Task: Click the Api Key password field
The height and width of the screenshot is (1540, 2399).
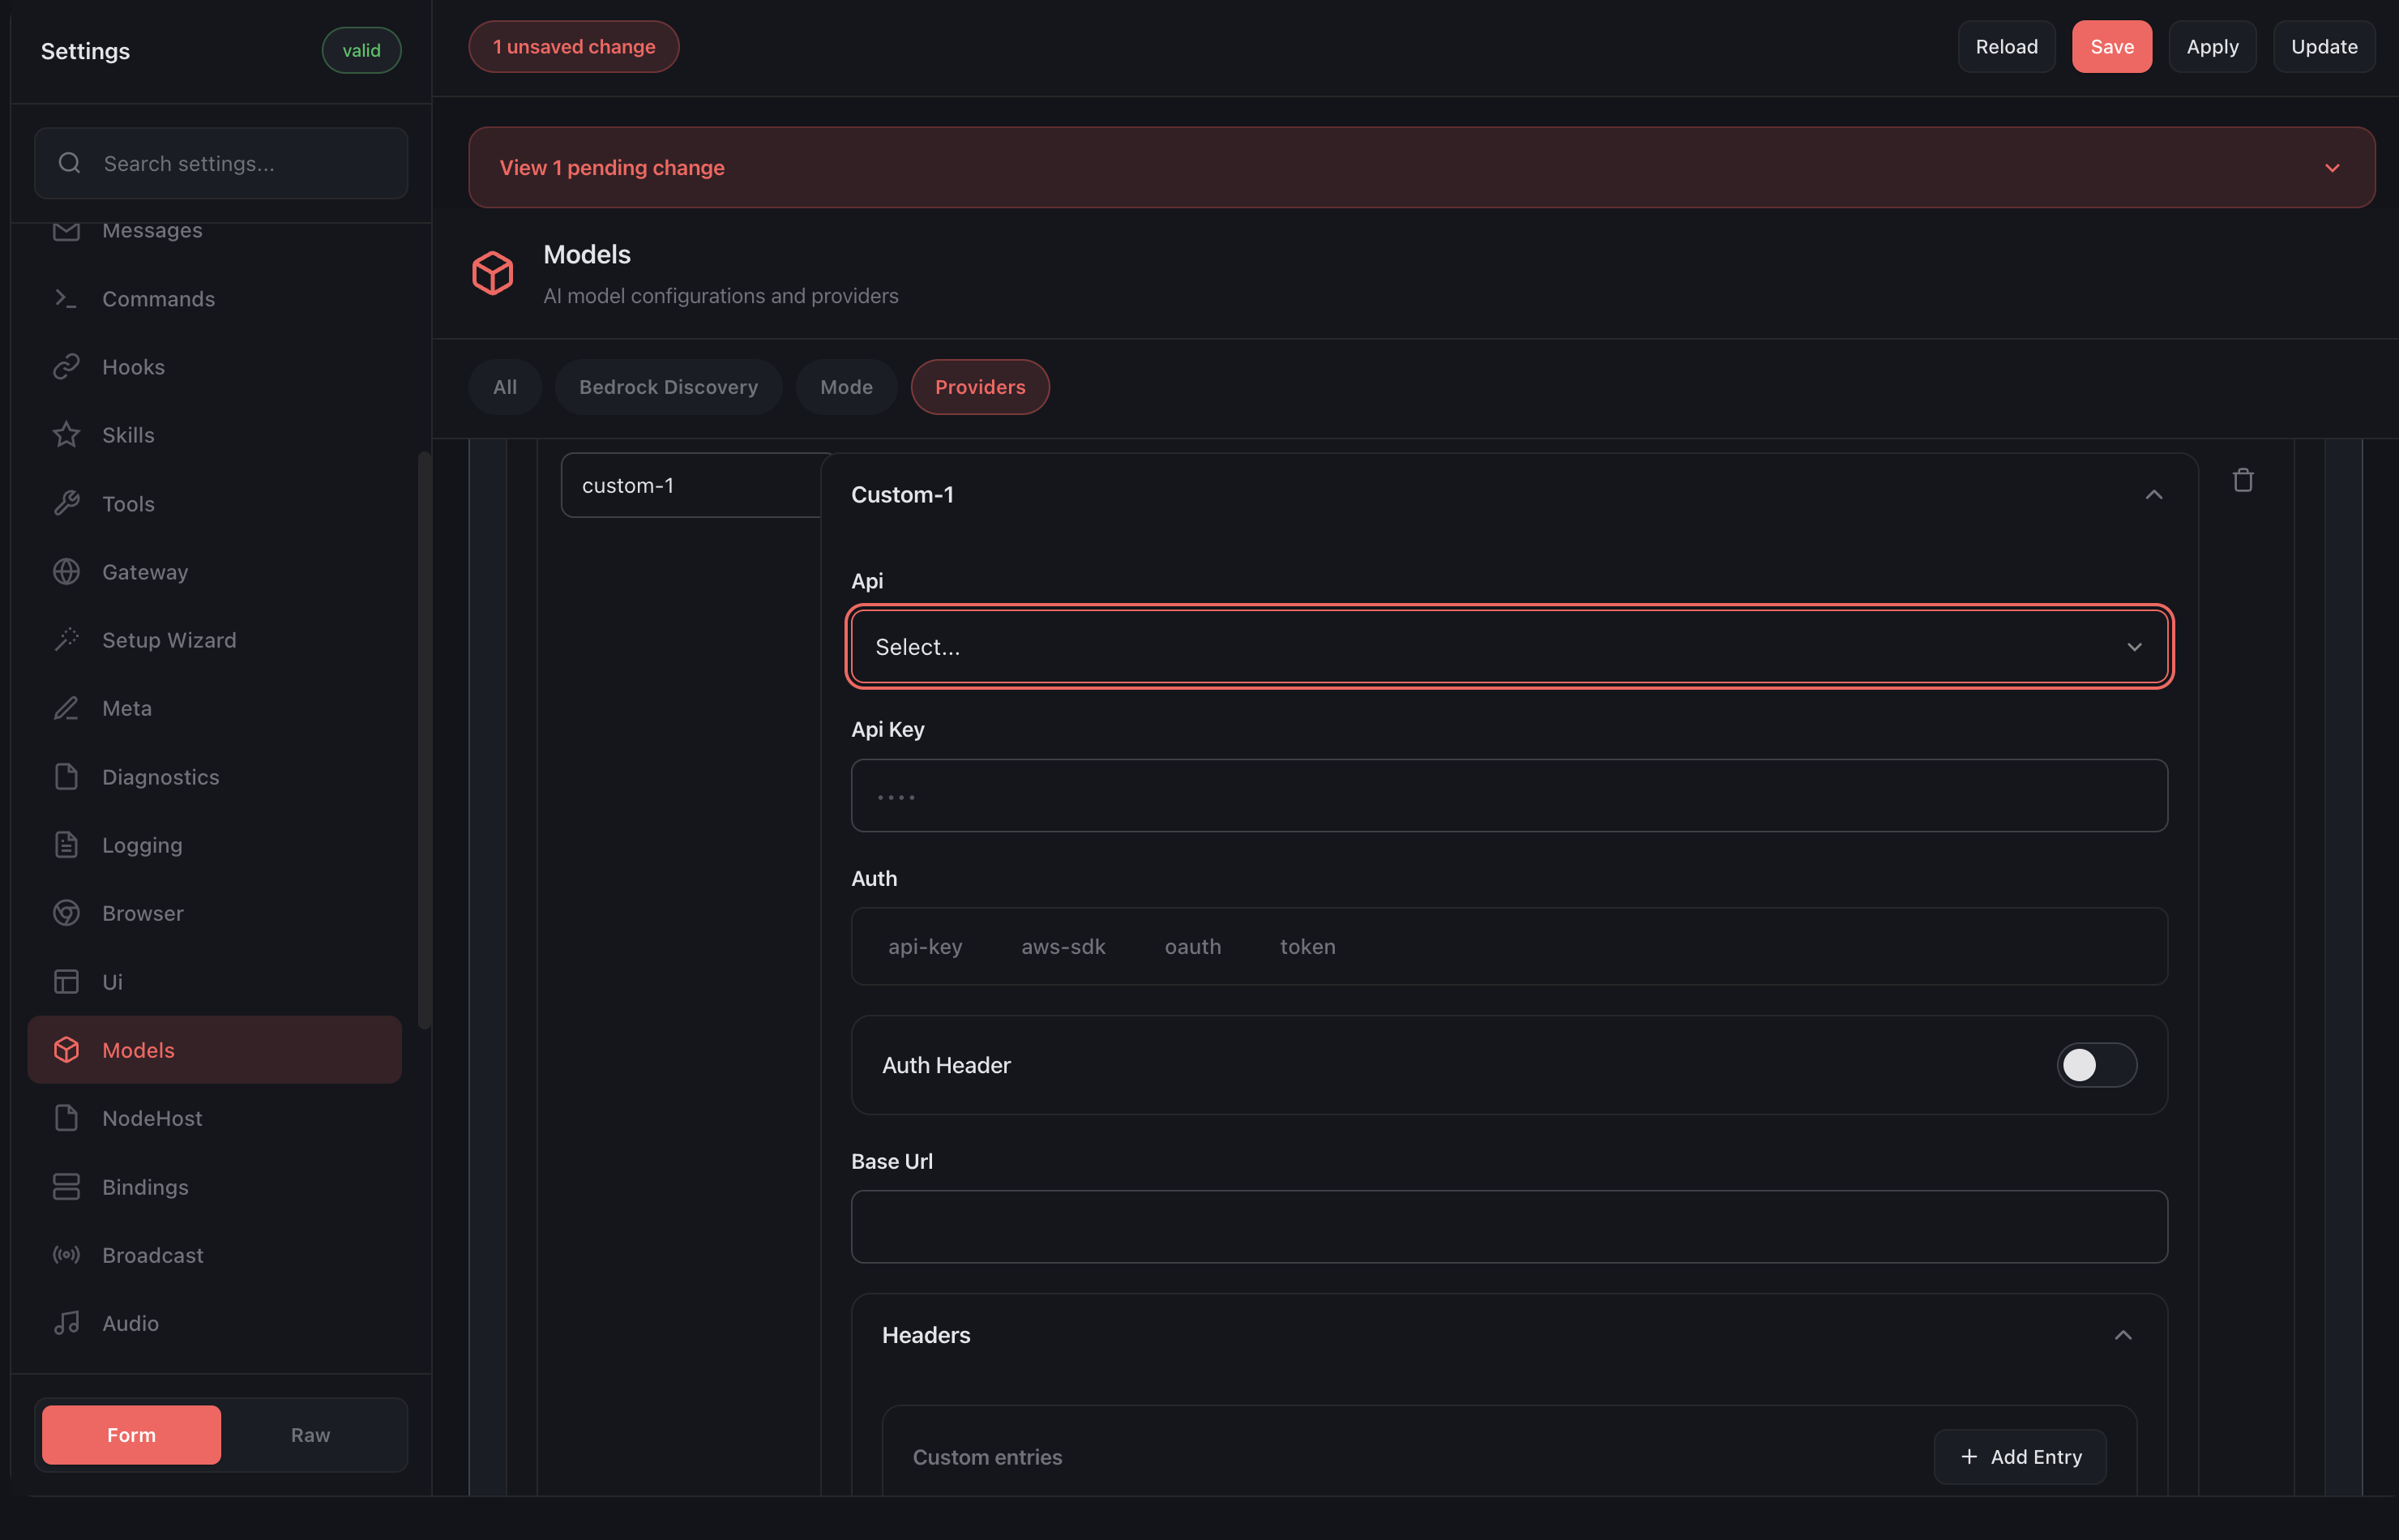Action: (1509, 796)
